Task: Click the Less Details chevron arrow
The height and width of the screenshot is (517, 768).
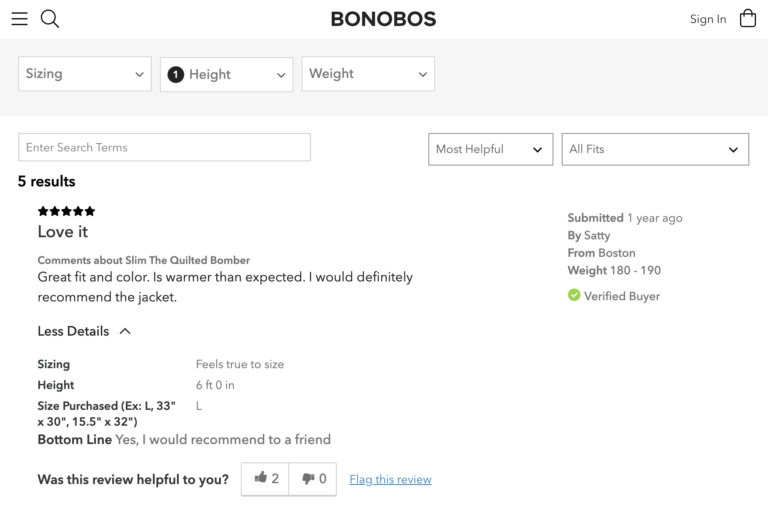Action: tap(125, 331)
